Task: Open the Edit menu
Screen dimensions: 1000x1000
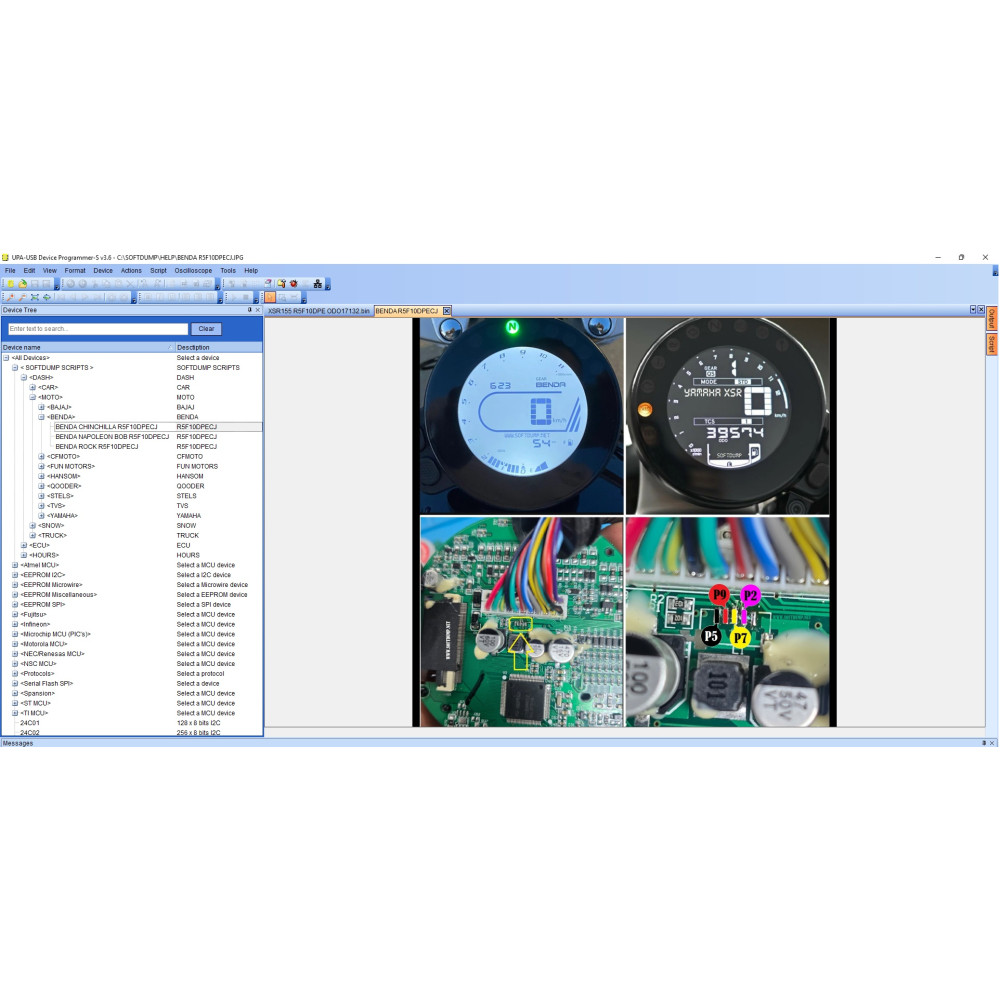Action: [29, 270]
